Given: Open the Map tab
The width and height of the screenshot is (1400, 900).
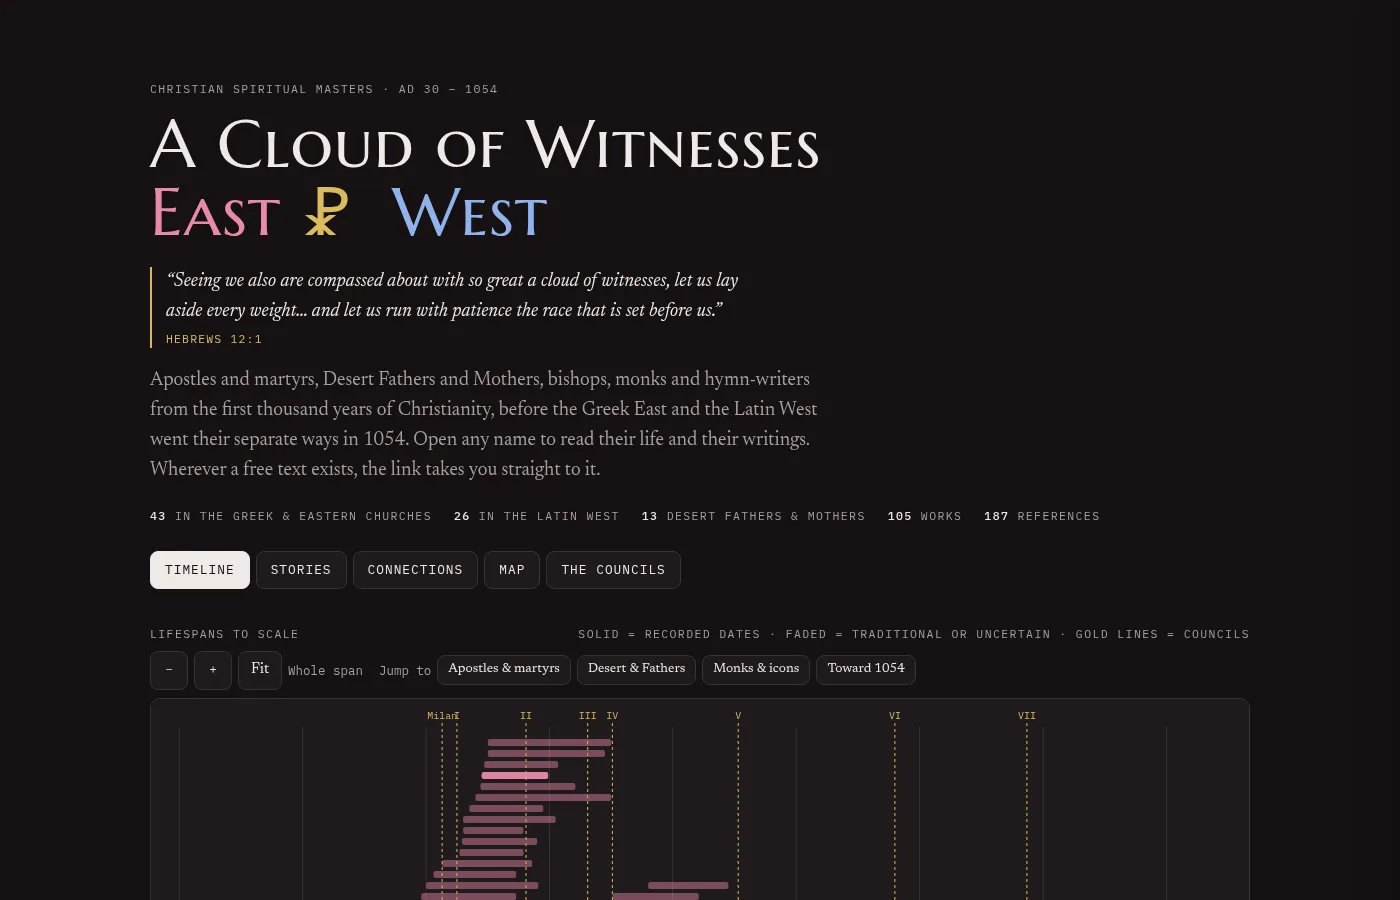Looking at the screenshot, I should coord(512,570).
